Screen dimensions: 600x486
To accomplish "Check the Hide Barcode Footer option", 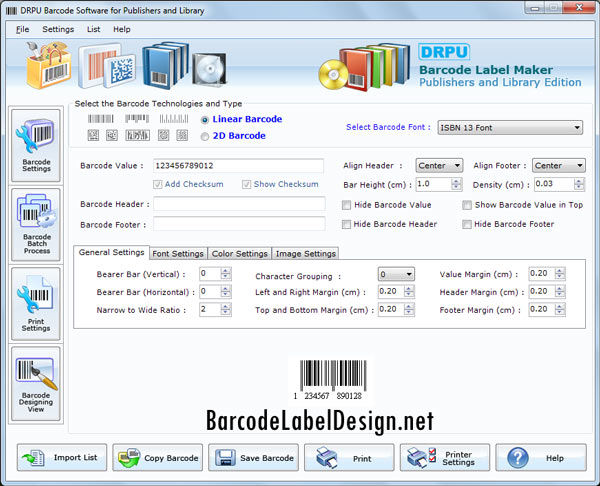I will coord(467,224).
